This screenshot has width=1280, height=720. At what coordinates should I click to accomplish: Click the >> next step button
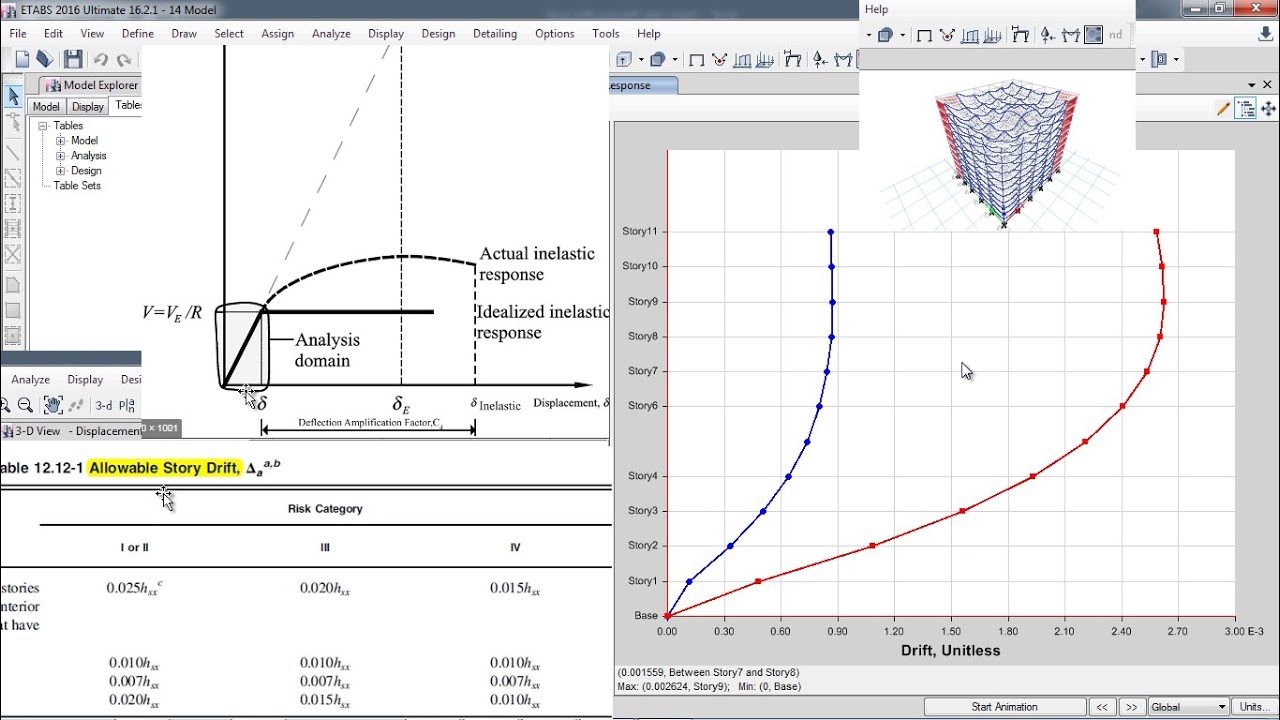[x=1132, y=707]
